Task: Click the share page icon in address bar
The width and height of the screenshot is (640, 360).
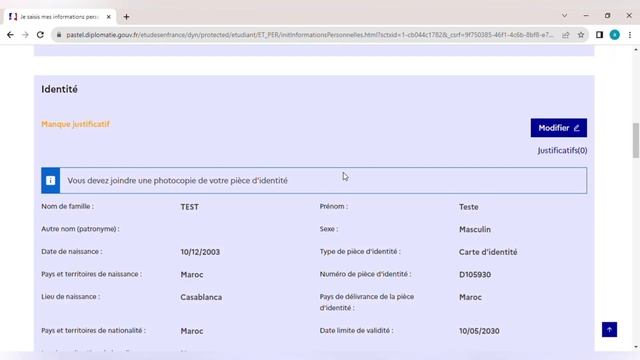Action: click(x=566, y=35)
